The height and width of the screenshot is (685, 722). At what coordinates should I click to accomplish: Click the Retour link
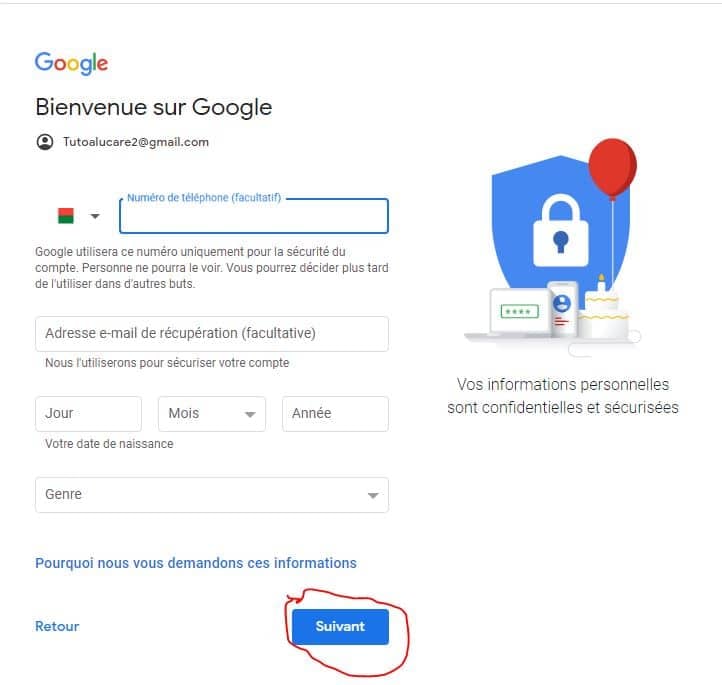(x=57, y=626)
